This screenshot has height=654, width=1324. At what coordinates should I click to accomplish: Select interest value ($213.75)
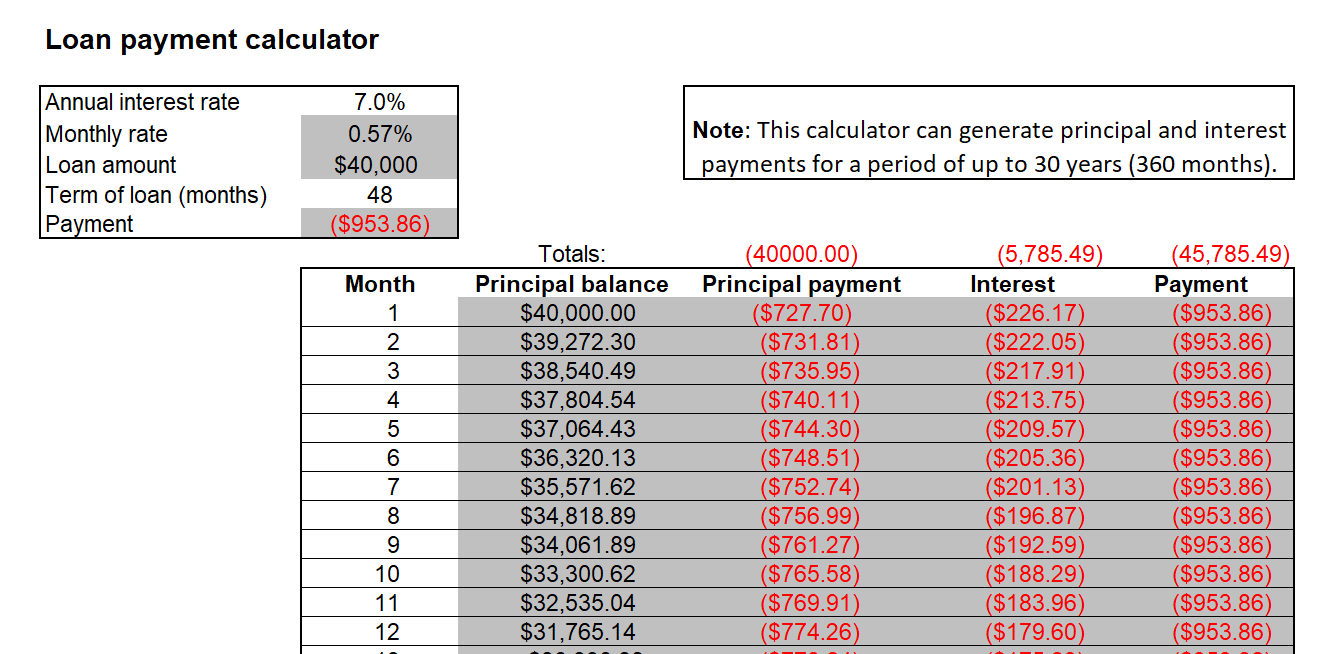[x=1035, y=400]
